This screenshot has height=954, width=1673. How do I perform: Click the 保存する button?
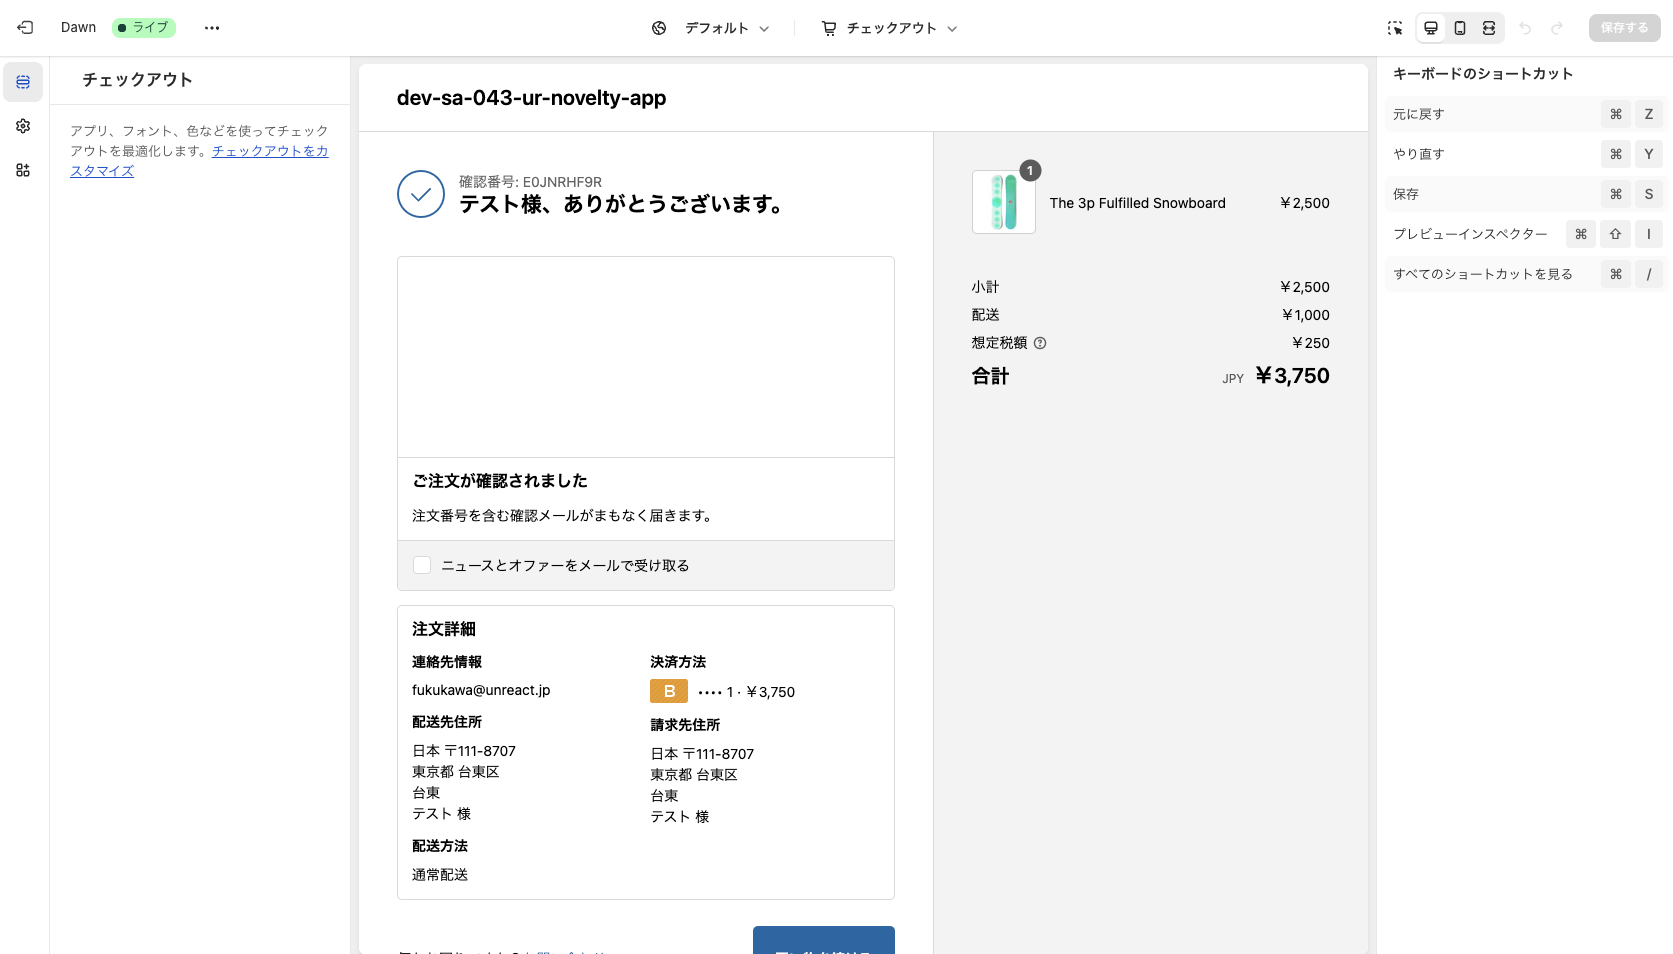coord(1624,27)
